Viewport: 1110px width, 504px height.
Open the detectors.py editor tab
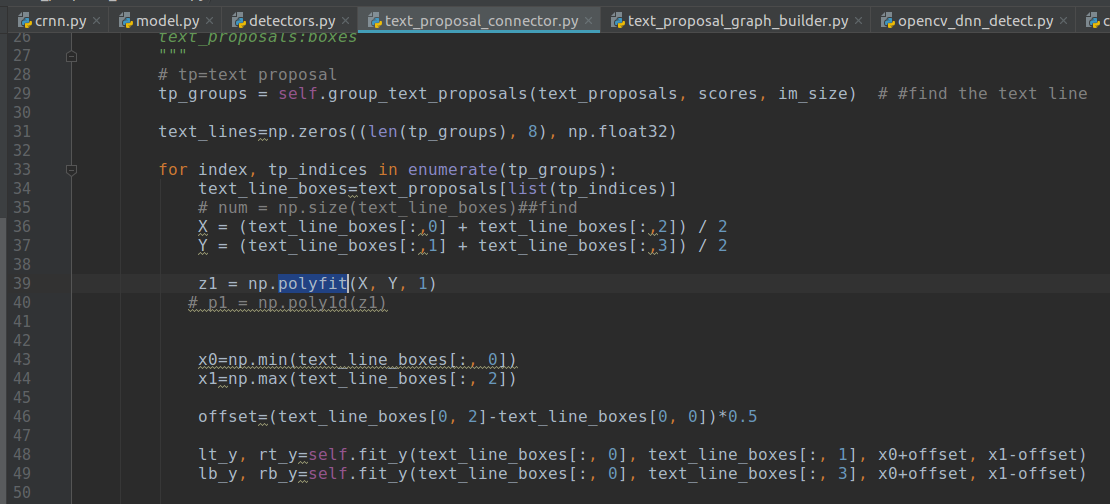292,21
